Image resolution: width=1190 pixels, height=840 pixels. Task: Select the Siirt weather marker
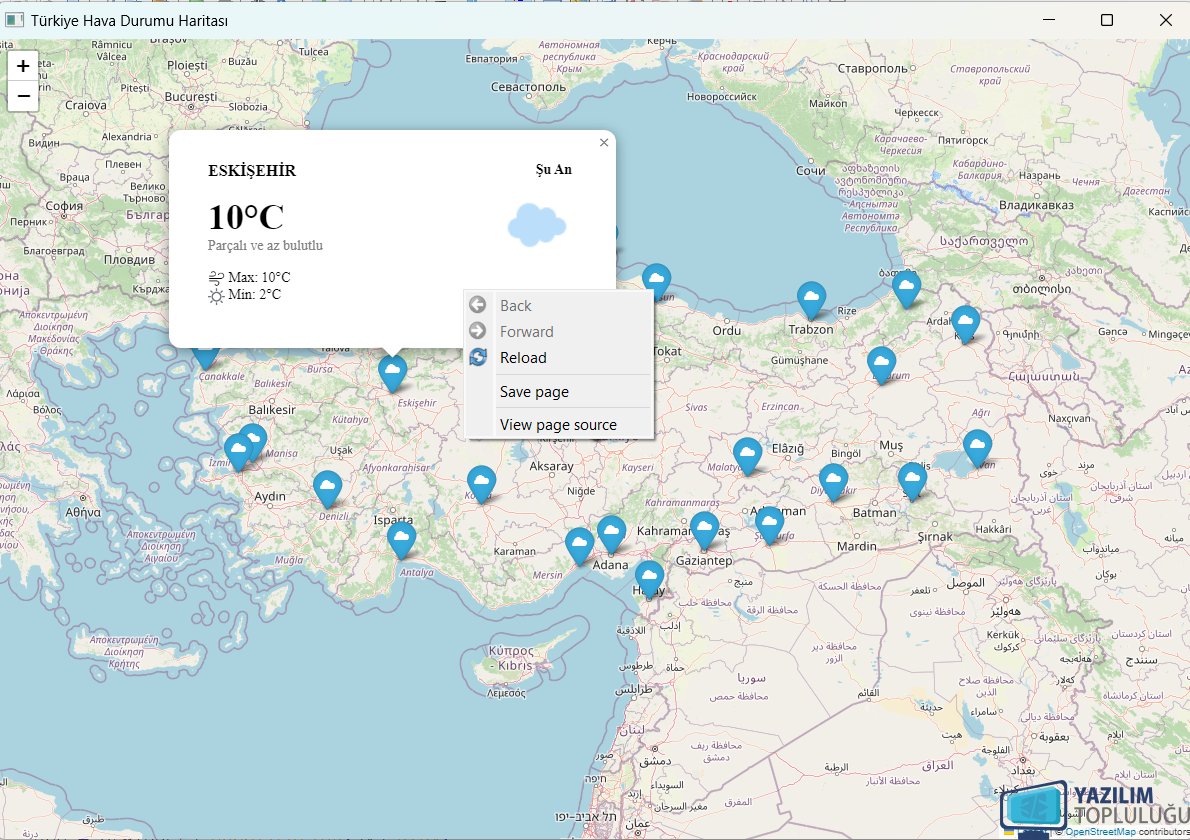point(912,481)
